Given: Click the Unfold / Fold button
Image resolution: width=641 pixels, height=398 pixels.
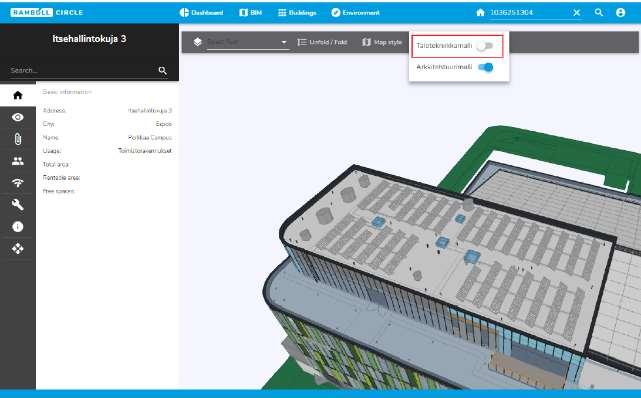Looking at the screenshot, I should [x=322, y=42].
